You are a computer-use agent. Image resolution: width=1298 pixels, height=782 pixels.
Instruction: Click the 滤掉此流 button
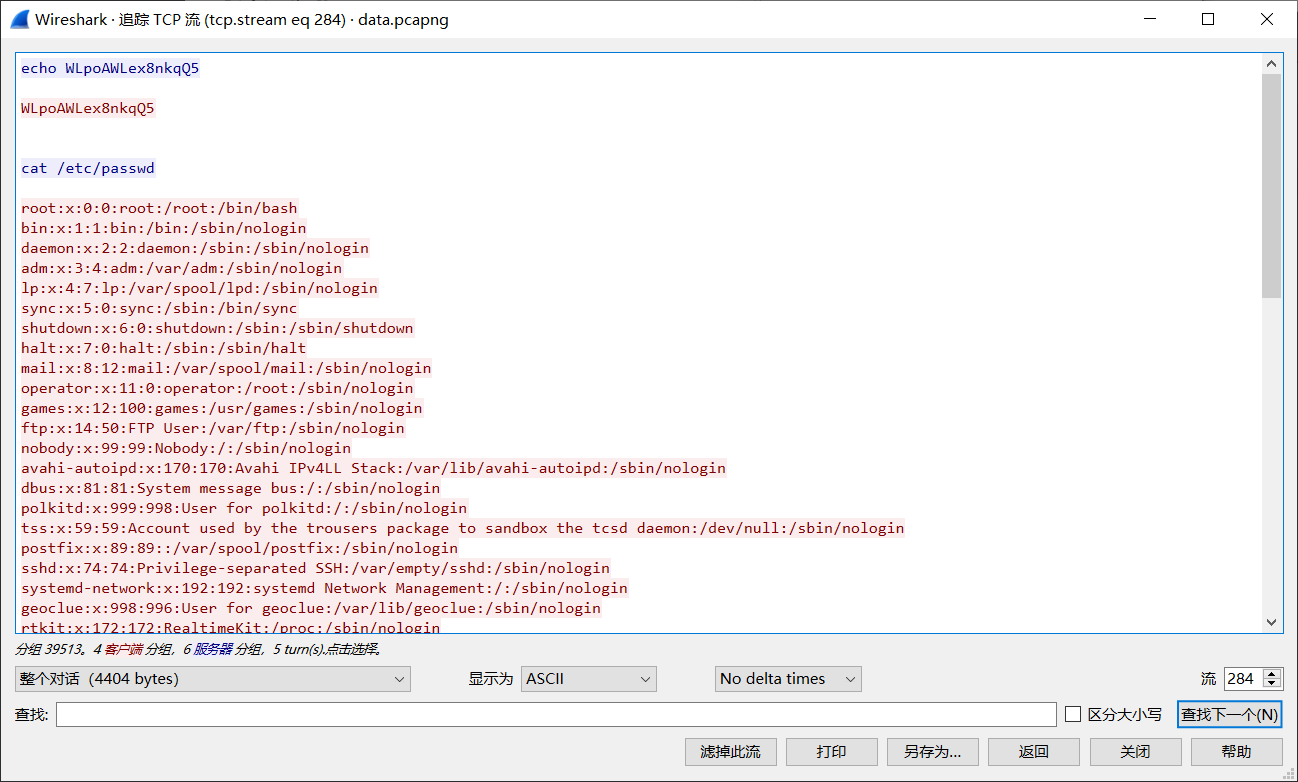click(x=730, y=752)
